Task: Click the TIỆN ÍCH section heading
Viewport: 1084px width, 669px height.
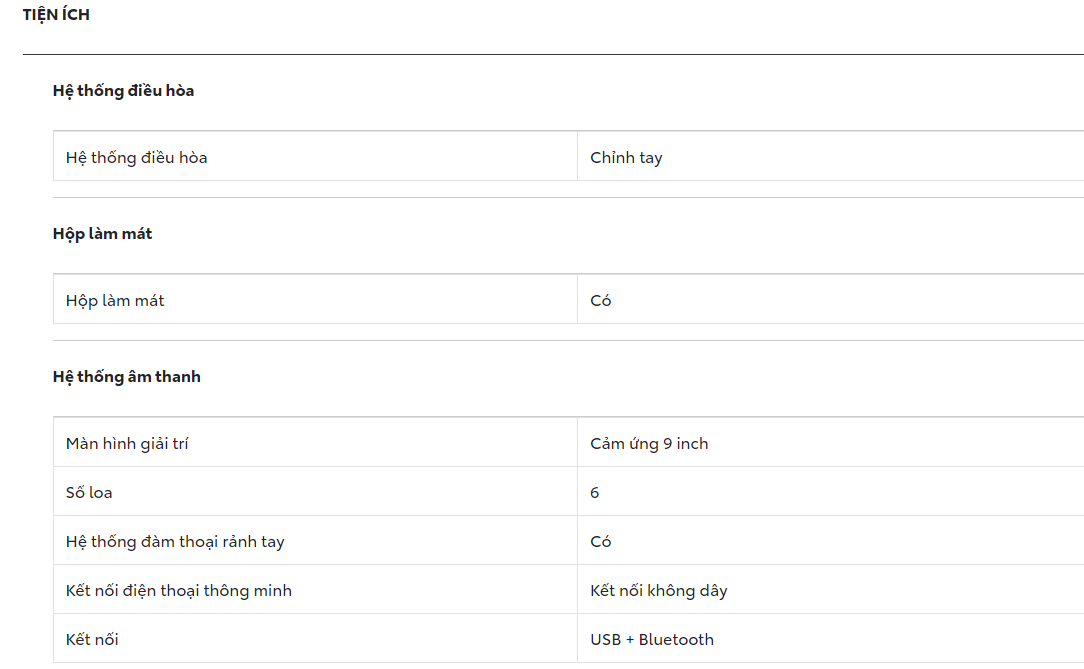Action: click(x=56, y=15)
